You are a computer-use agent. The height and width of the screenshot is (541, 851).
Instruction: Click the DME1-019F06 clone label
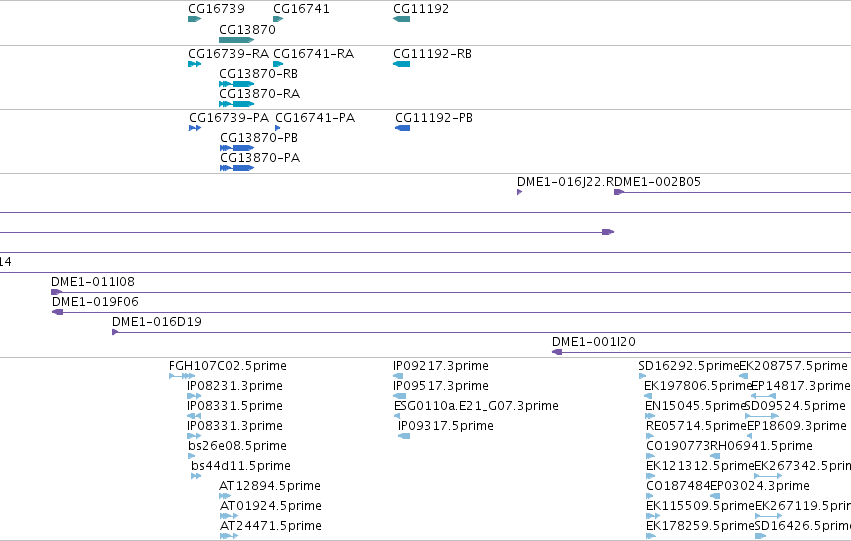(x=96, y=302)
